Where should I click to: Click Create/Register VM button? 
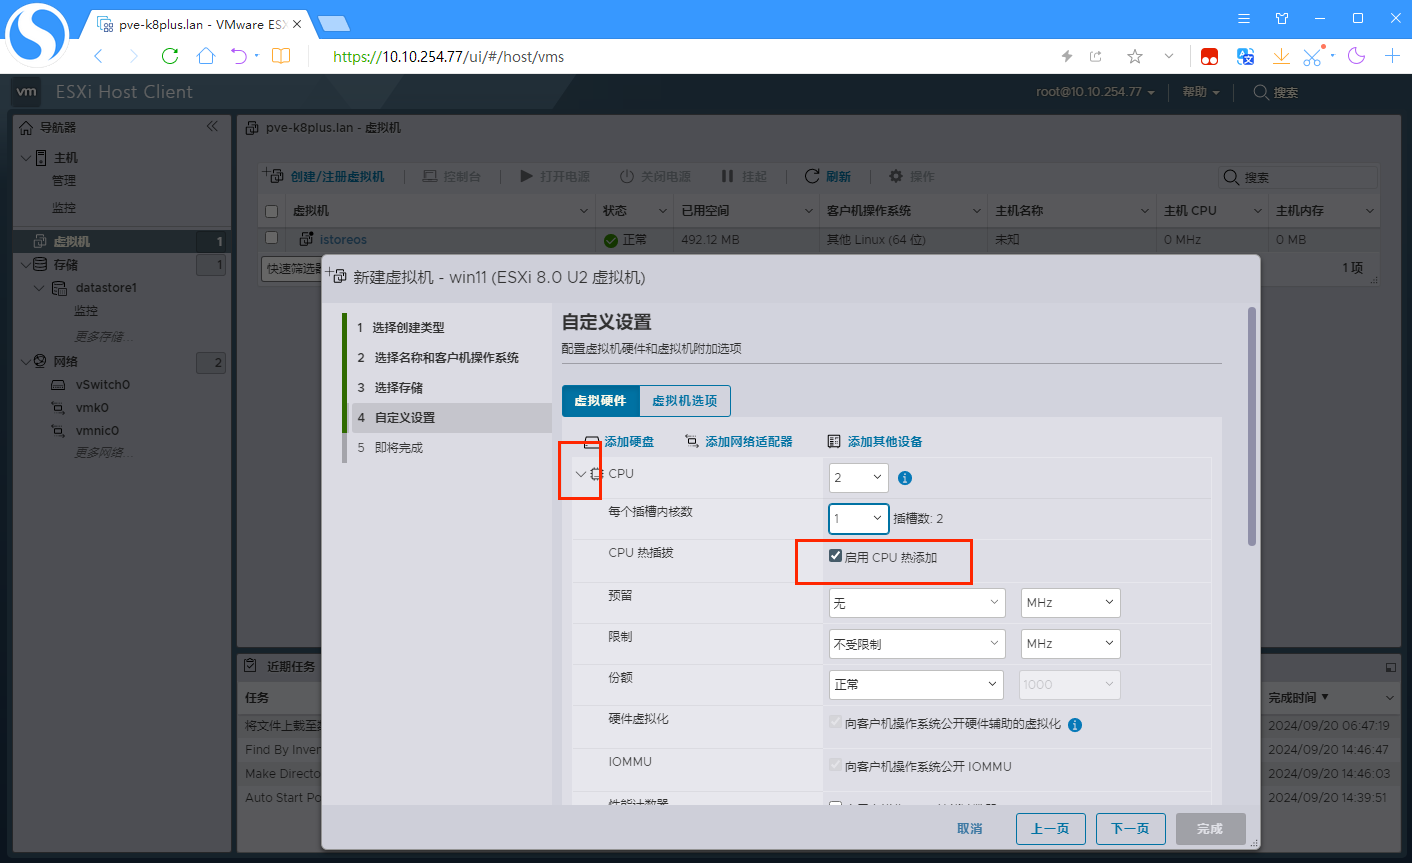pos(326,176)
